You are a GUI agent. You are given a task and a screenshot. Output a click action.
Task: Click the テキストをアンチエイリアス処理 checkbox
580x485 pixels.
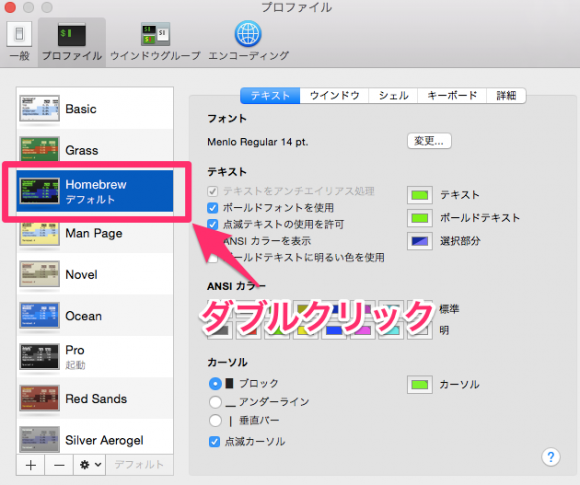click(213, 191)
